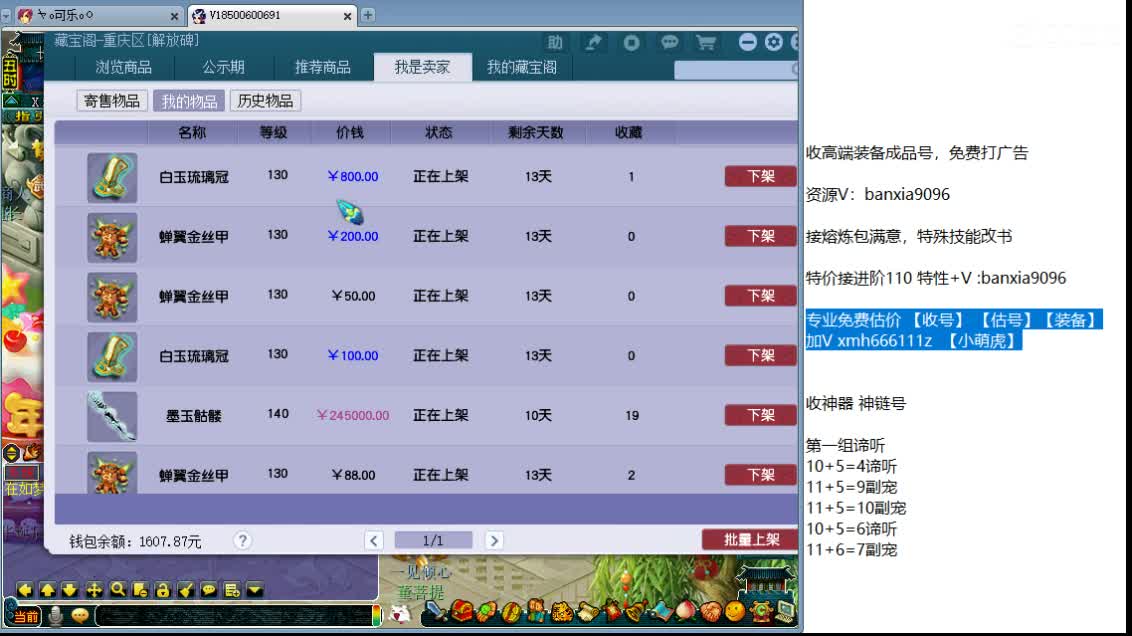The width and height of the screenshot is (1132, 636).
Task: Delist 墨玉骷髅 priced ¥245000.00
Action: 761,415
